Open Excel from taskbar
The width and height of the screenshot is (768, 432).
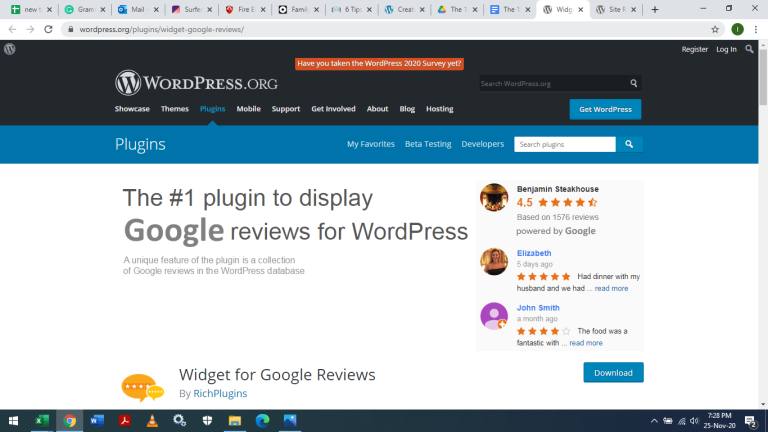click(x=42, y=421)
